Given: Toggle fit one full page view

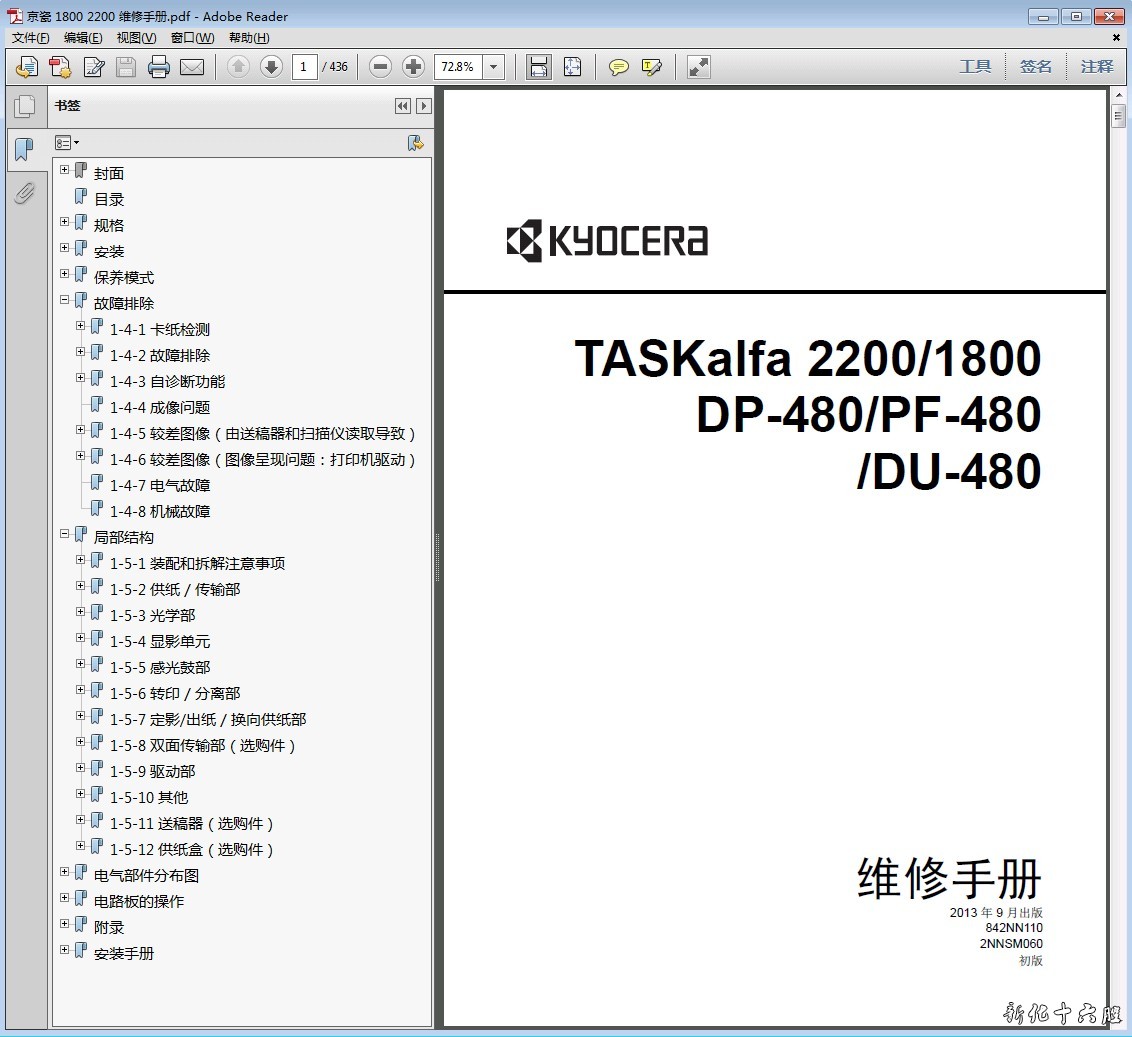Looking at the screenshot, I should tap(572, 67).
